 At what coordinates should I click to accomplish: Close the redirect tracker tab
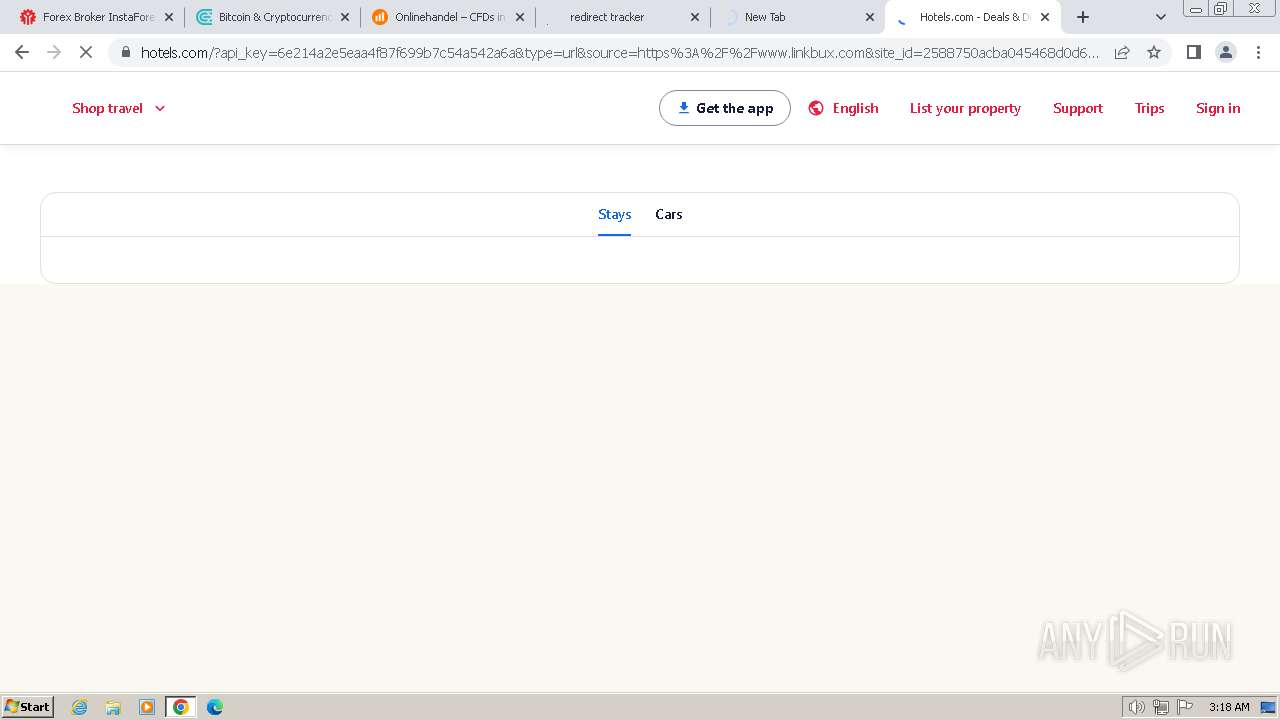click(695, 17)
